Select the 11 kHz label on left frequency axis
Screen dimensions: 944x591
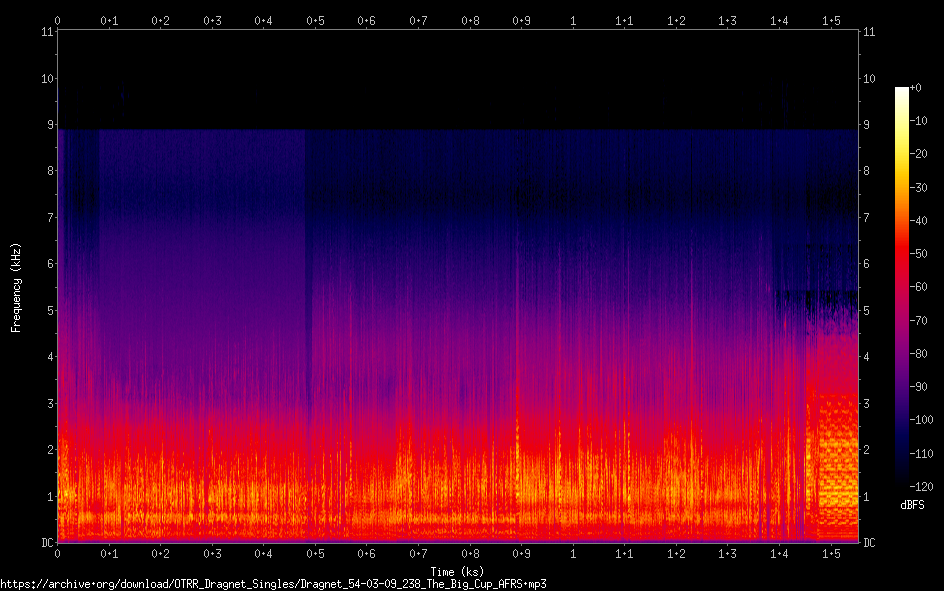click(x=47, y=32)
